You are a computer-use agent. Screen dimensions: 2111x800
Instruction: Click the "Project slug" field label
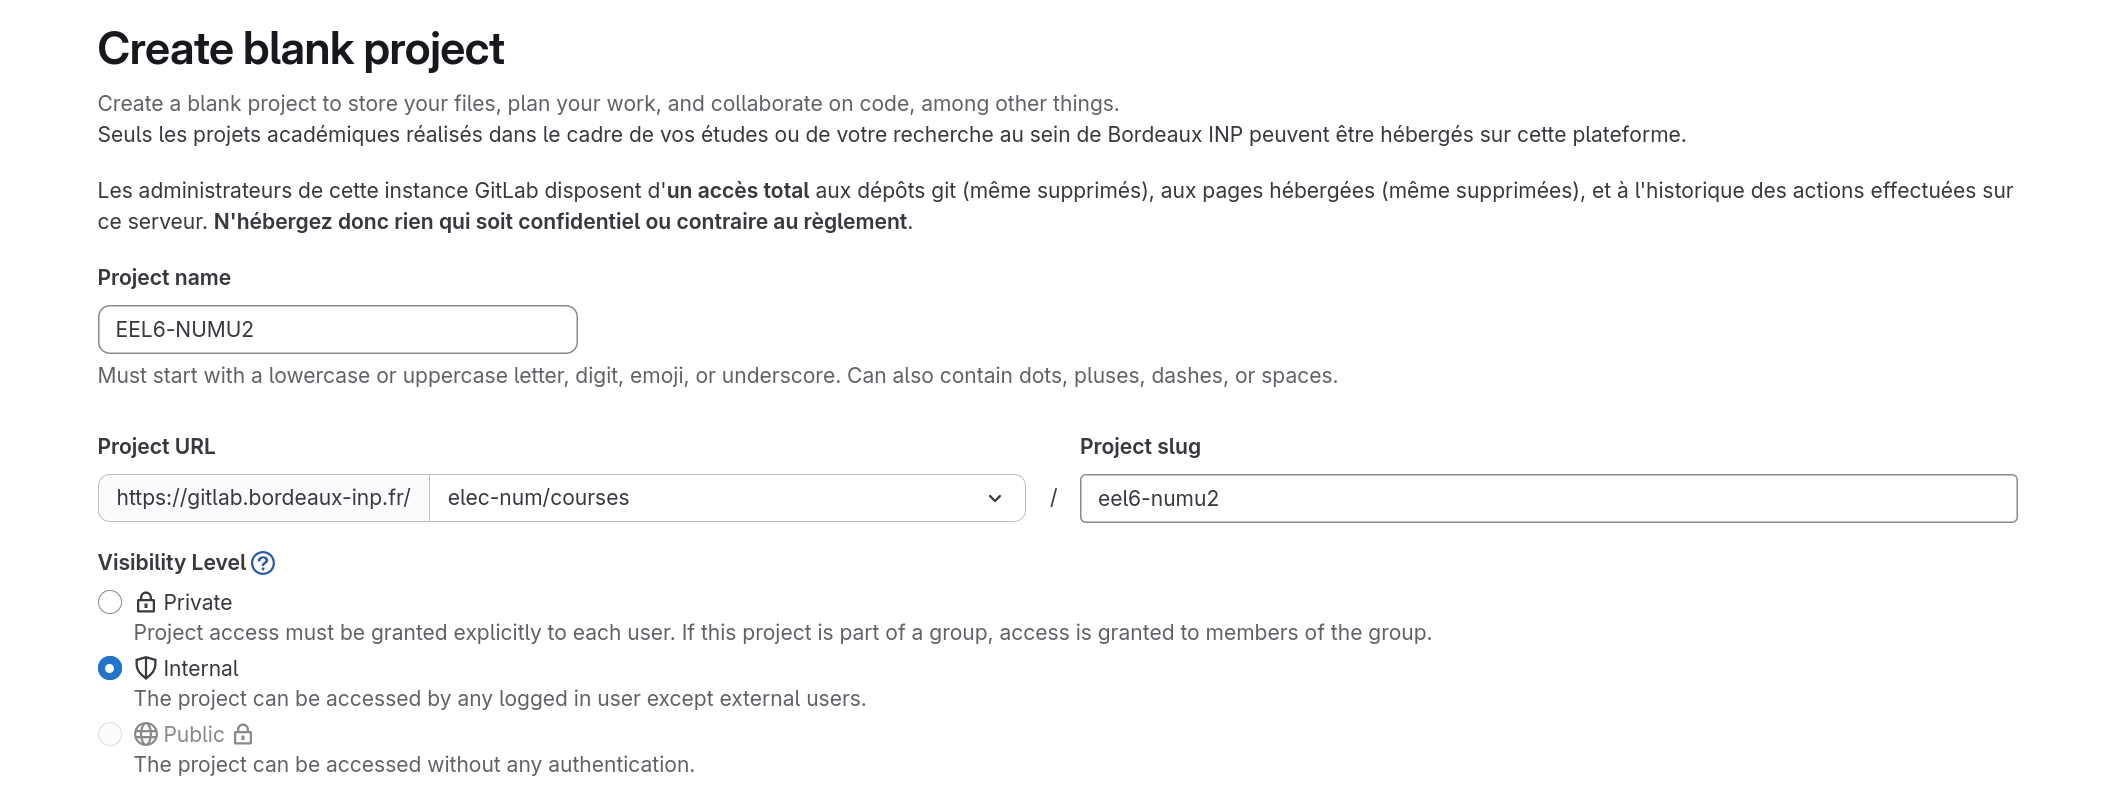[x=1140, y=446]
